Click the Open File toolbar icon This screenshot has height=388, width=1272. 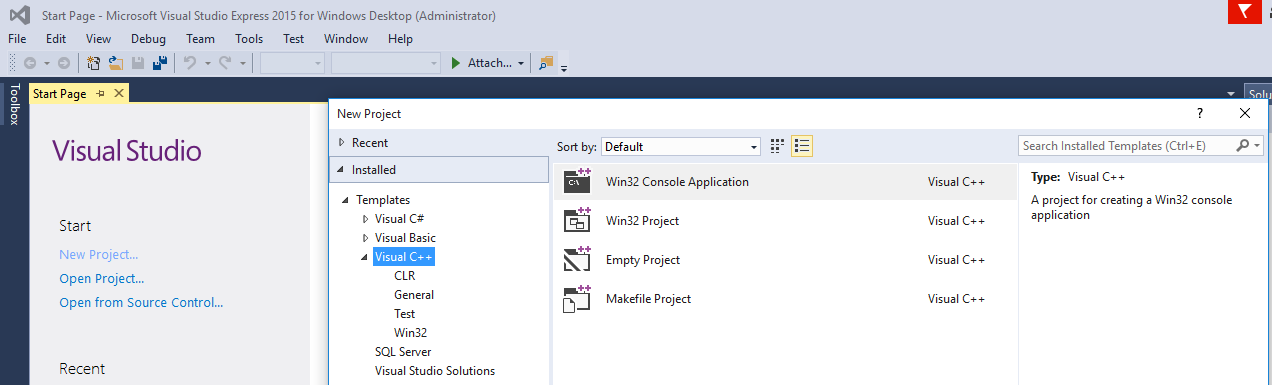[116, 63]
